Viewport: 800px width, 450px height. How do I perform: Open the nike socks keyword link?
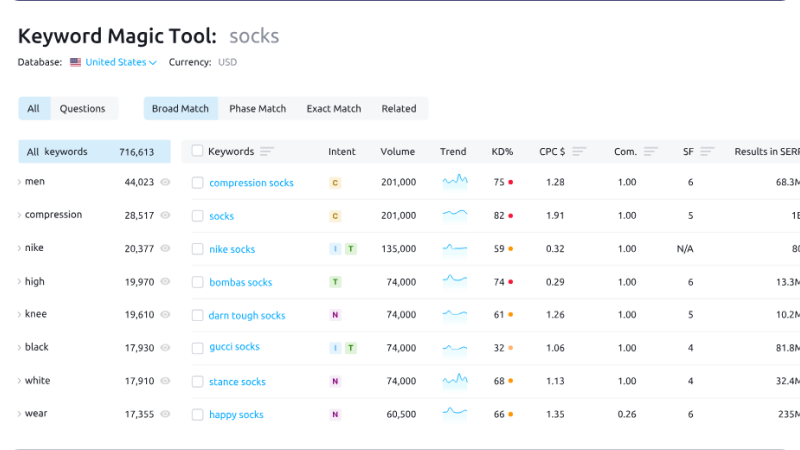tap(232, 249)
